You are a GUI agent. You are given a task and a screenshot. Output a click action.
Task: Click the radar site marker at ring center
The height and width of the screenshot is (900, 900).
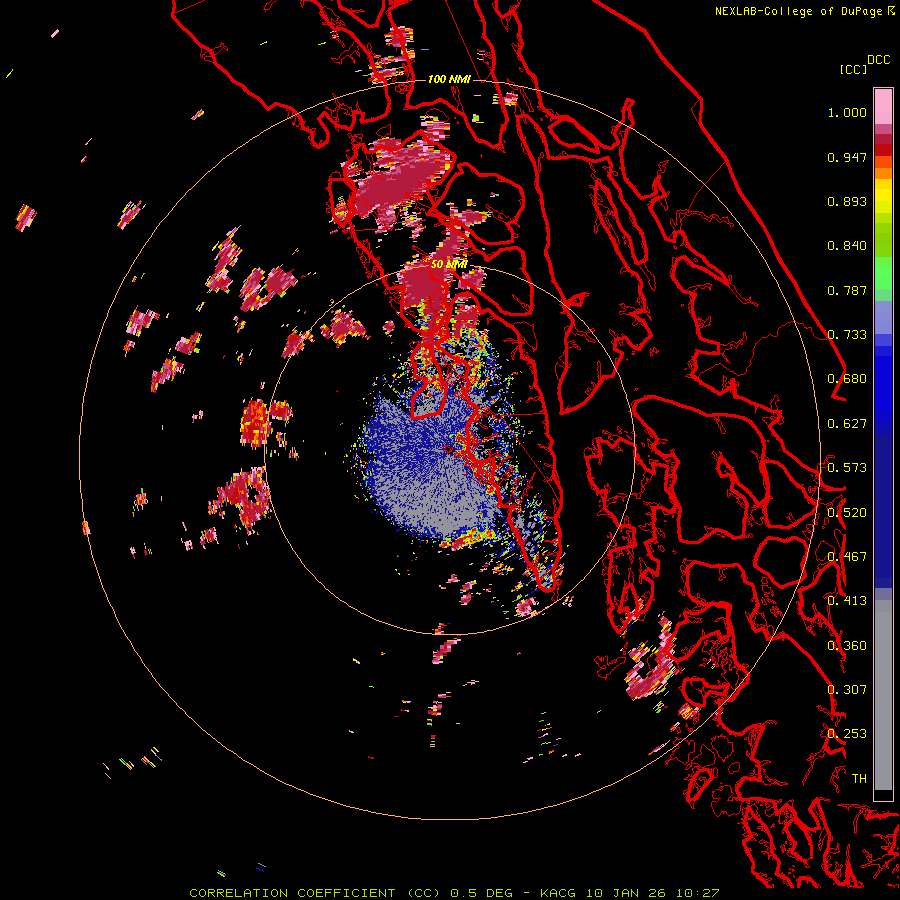[449, 449]
